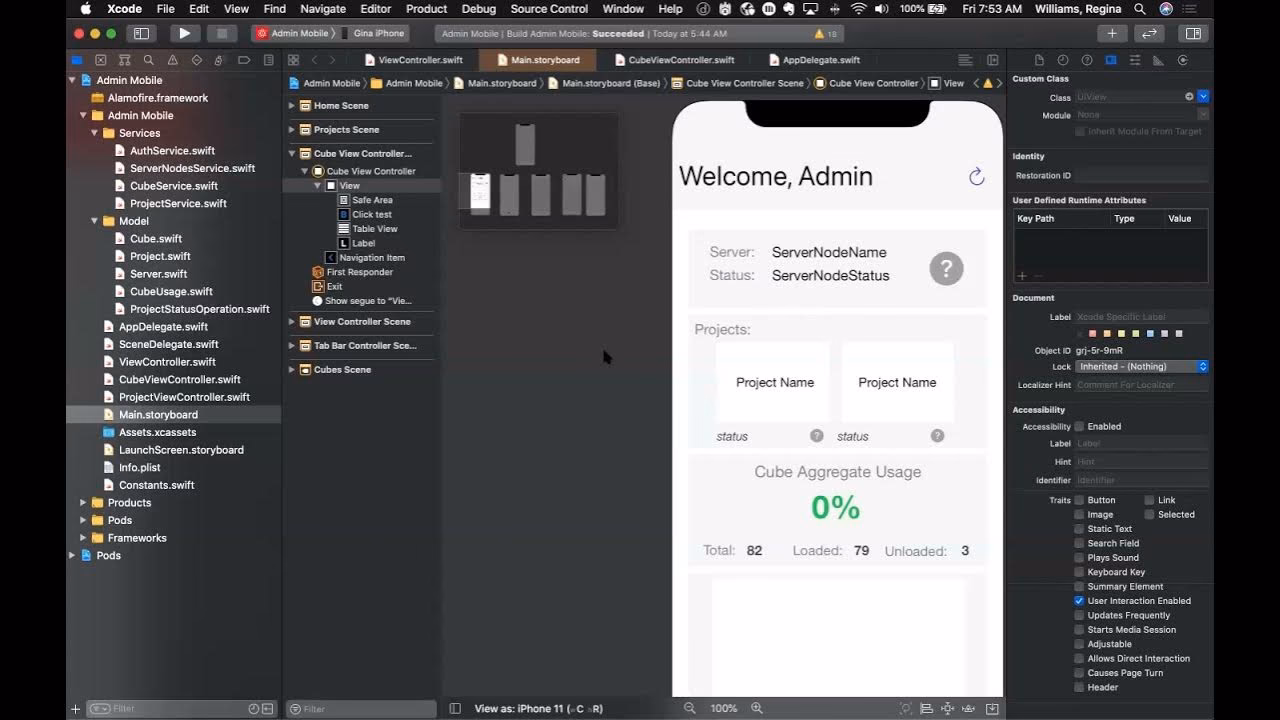Open the File inspector
The image size is (1280, 720).
1041,60
